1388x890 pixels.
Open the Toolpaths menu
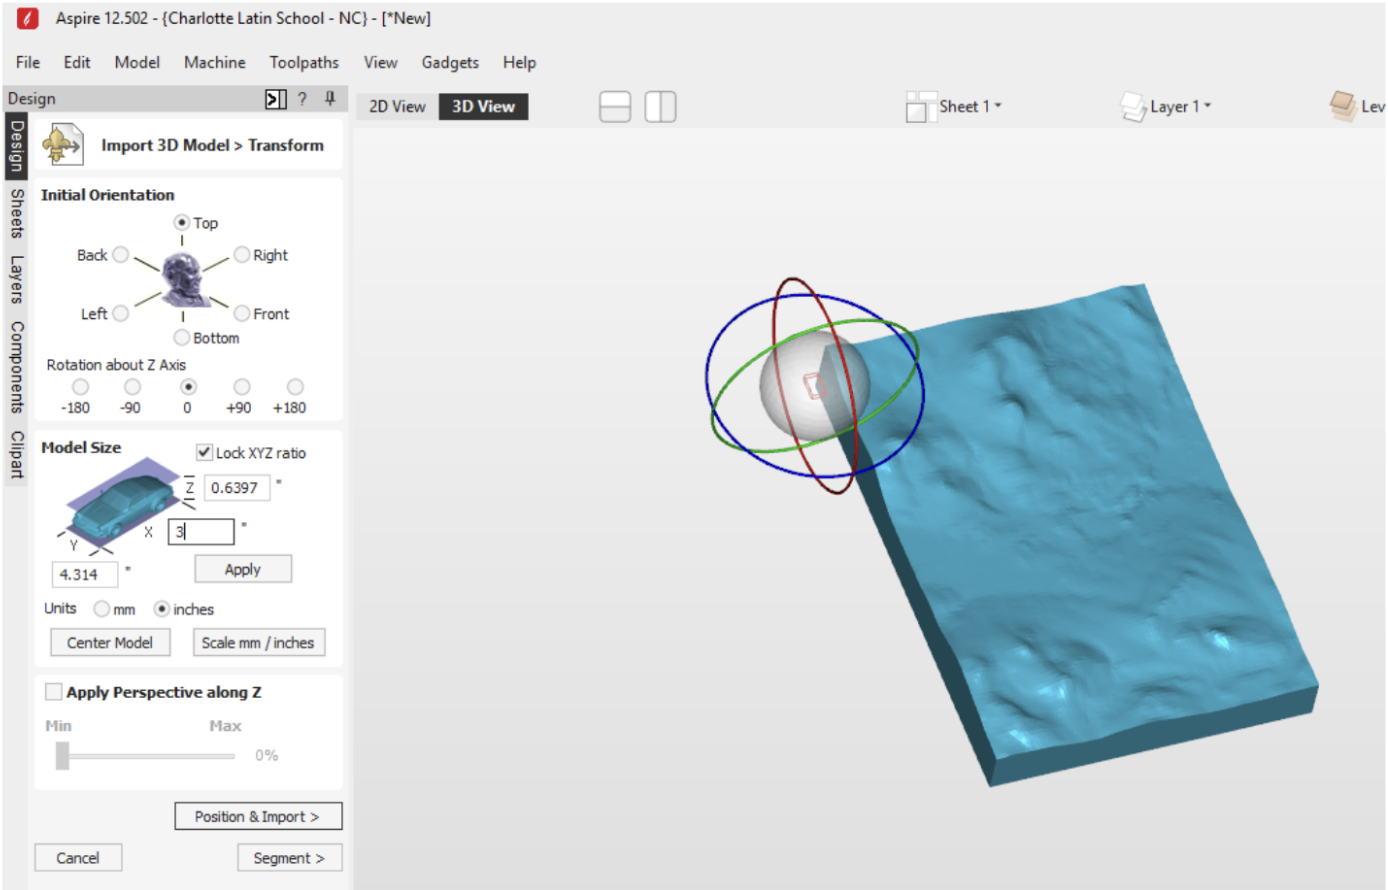point(304,62)
